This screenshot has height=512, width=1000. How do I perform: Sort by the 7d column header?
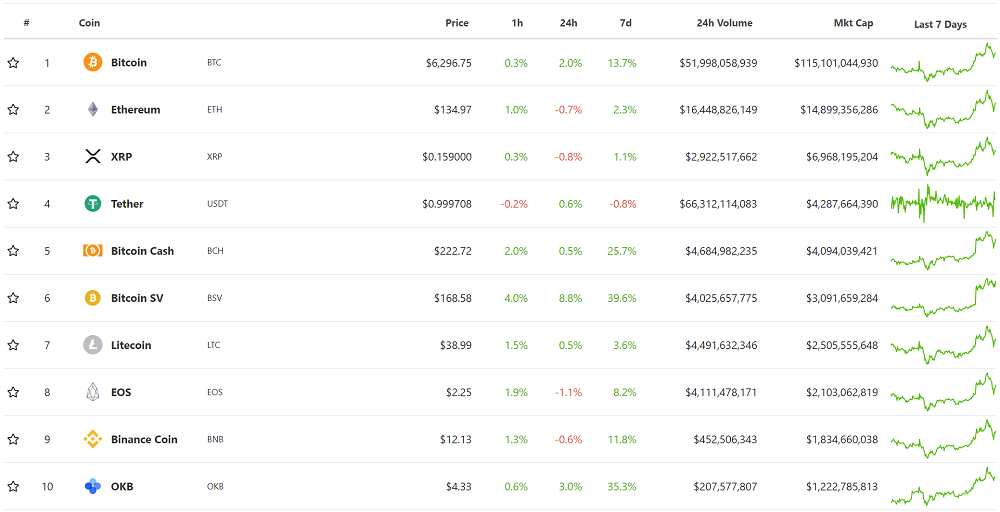pyautogui.click(x=626, y=23)
